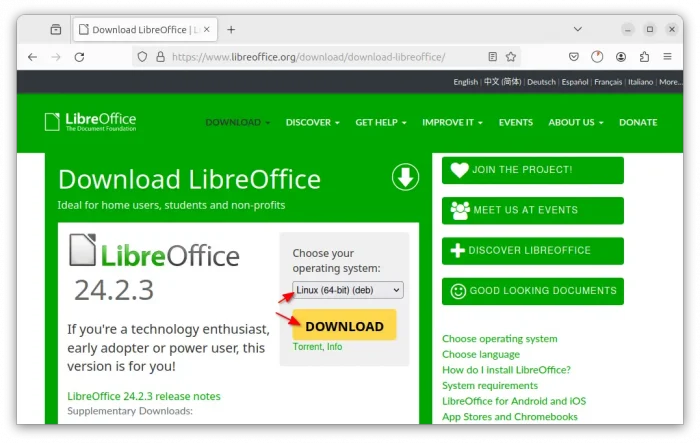Open the EVENTS navigation item
The height and width of the screenshot is (443, 700).
click(x=515, y=122)
